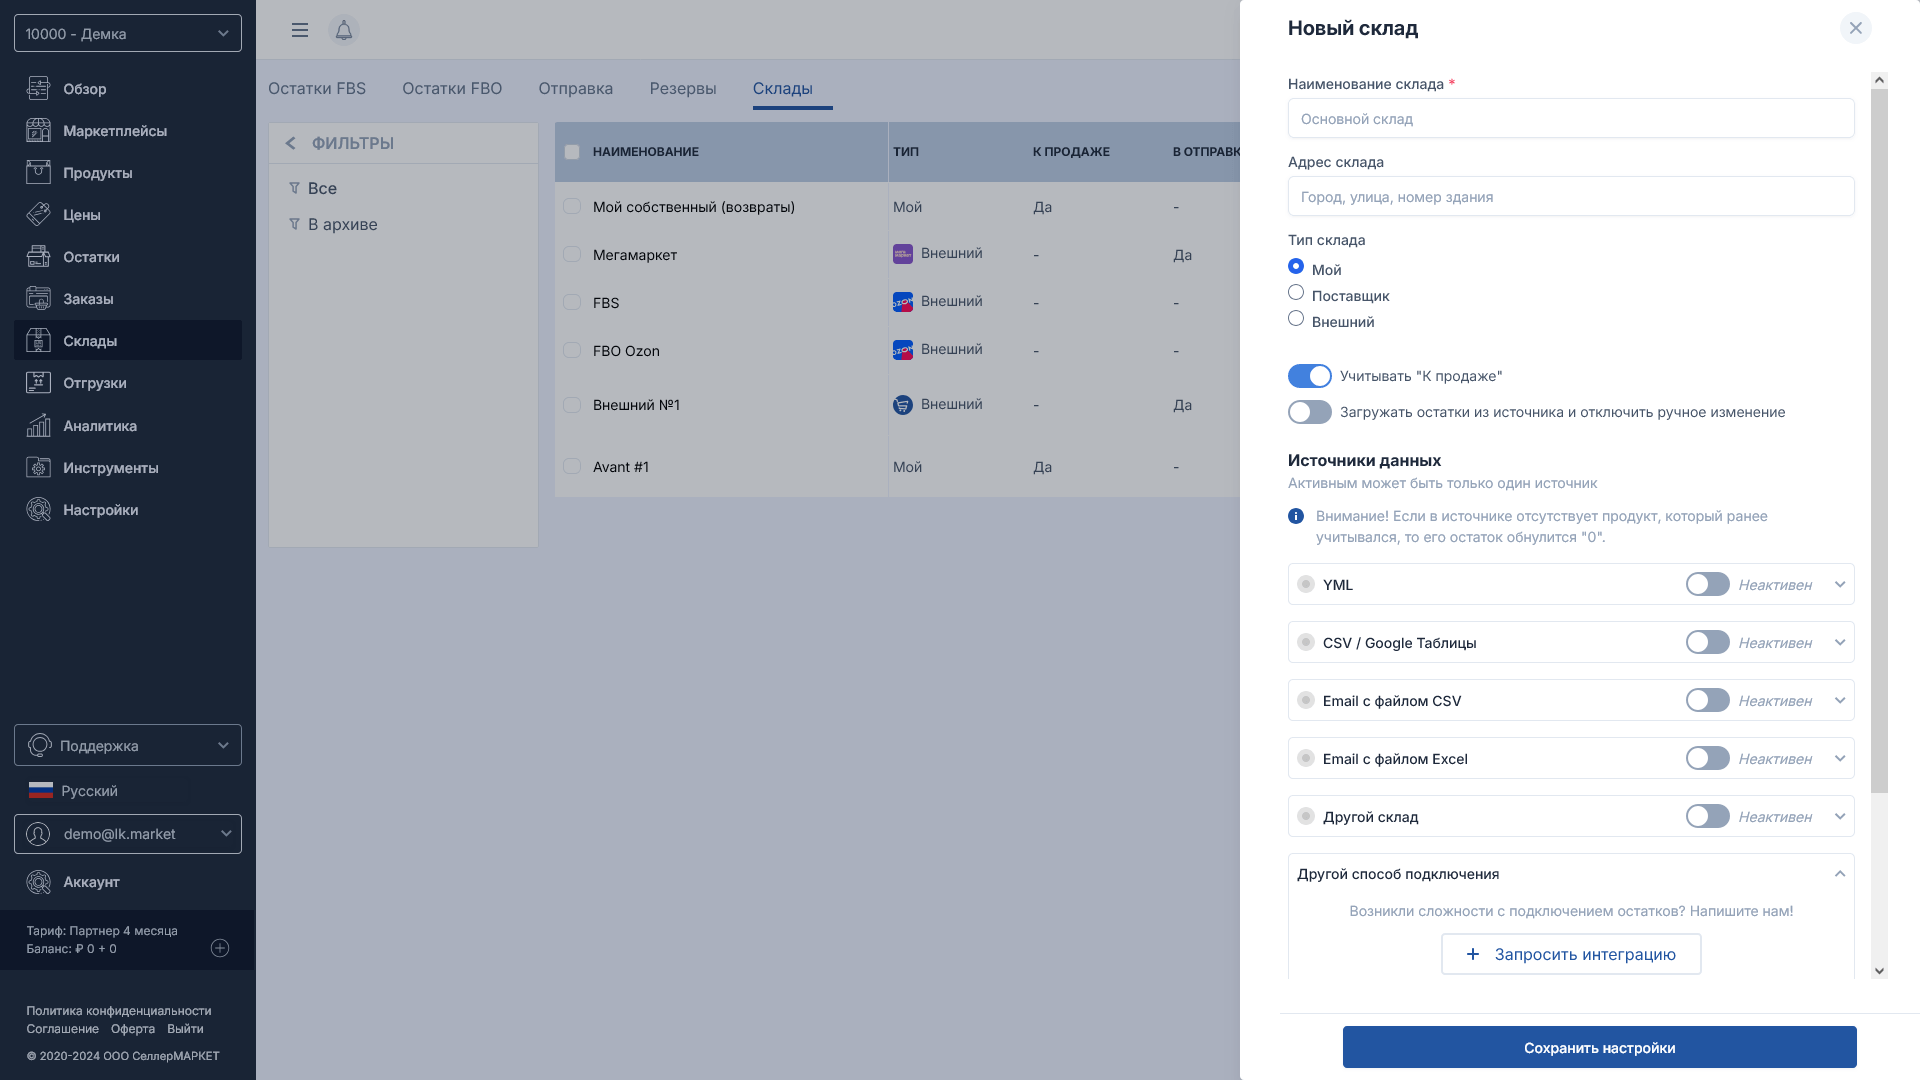Open the 10000 - Демка account dropdown

point(128,33)
